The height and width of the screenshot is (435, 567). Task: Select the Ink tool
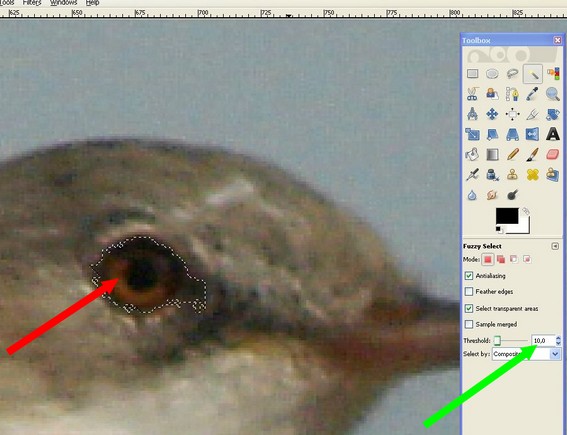coord(492,175)
